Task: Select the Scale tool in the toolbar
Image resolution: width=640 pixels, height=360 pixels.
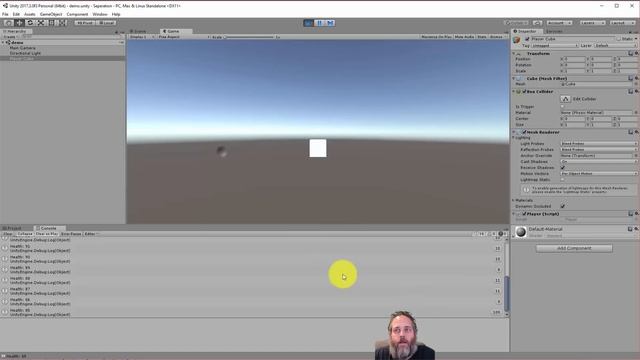Action: pyautogui.click(x=41, y=23)
